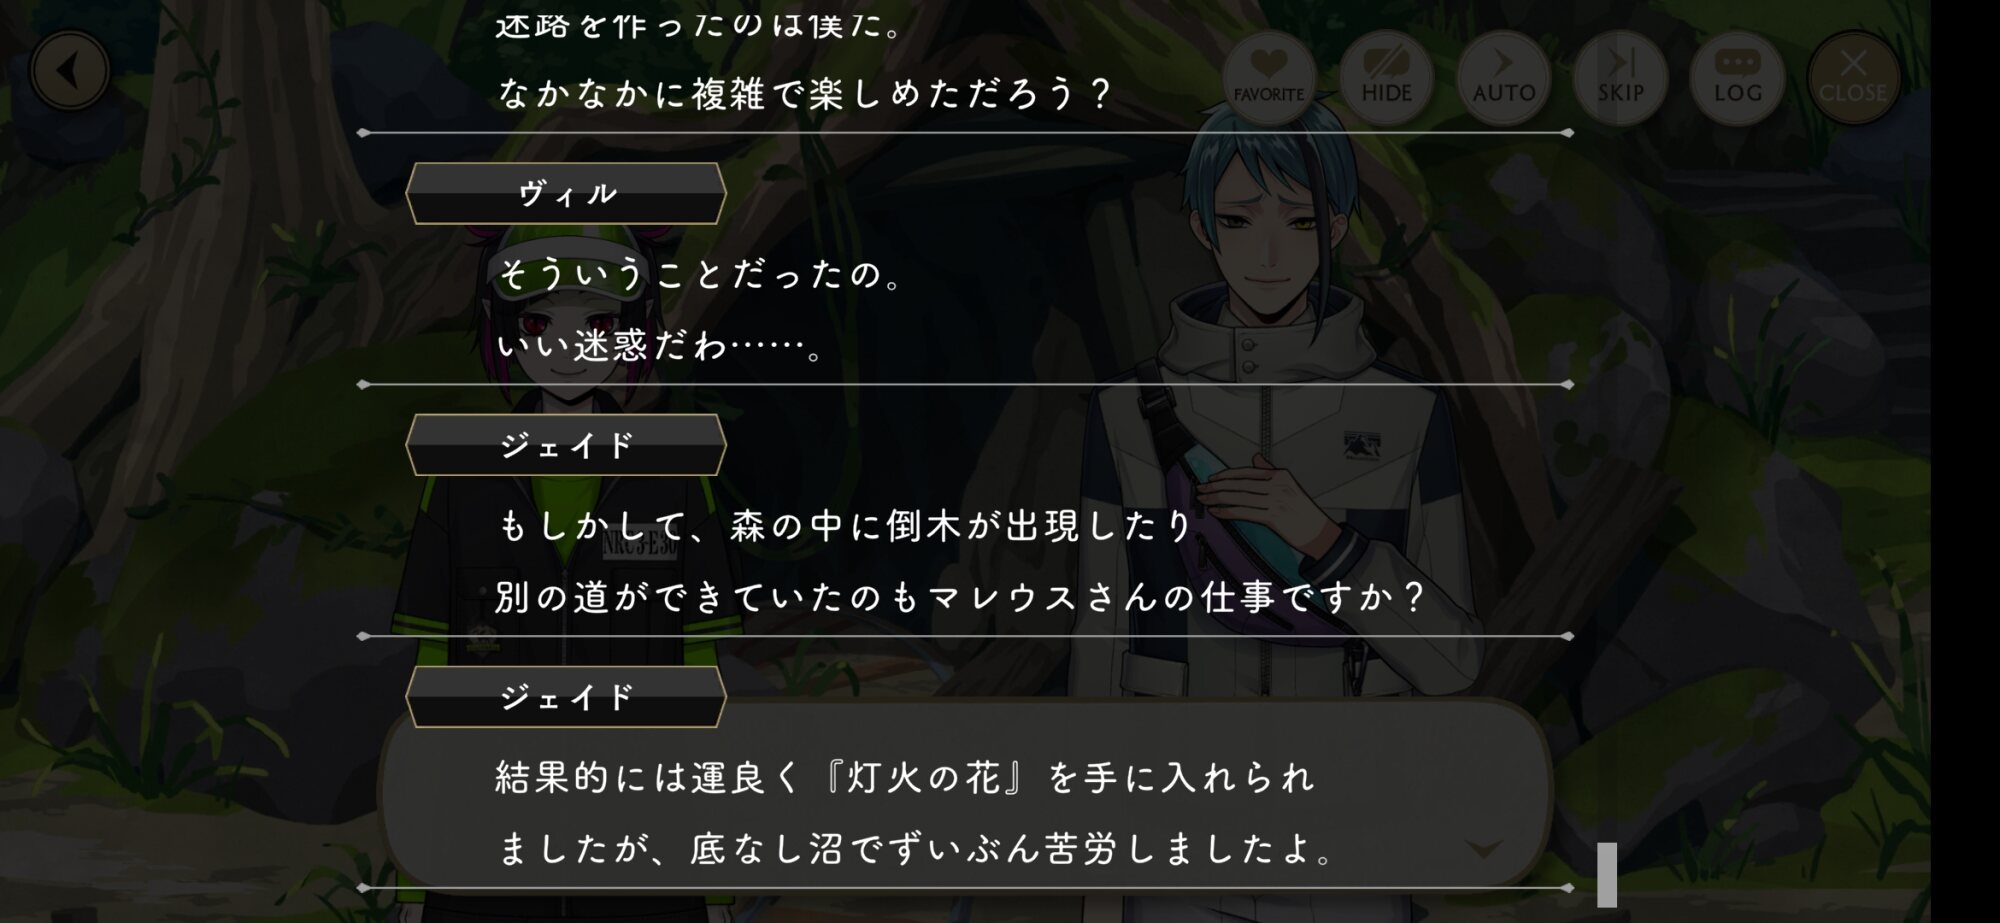Open the LOG speech bubble icon
This screenshot has width=2000, height=923.
point(1737,77)
